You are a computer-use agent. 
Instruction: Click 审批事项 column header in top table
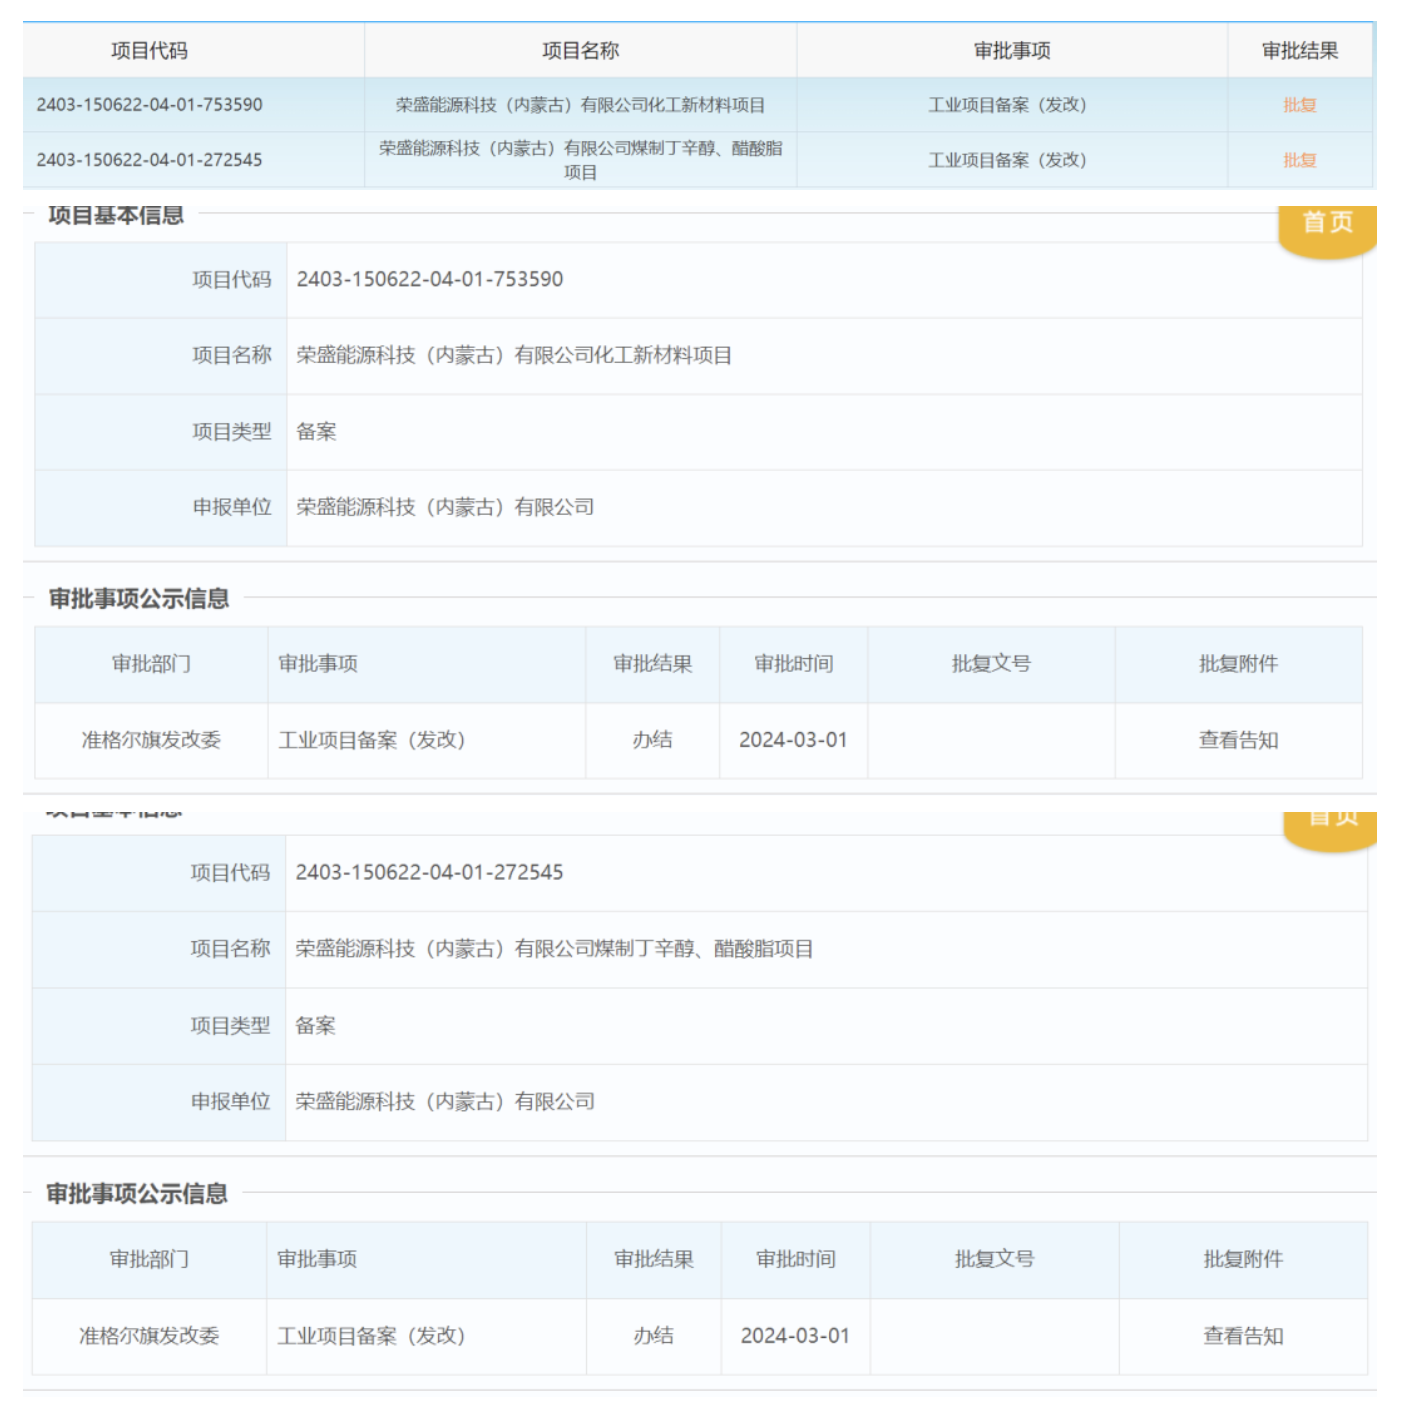click(x=1012, y=51)
